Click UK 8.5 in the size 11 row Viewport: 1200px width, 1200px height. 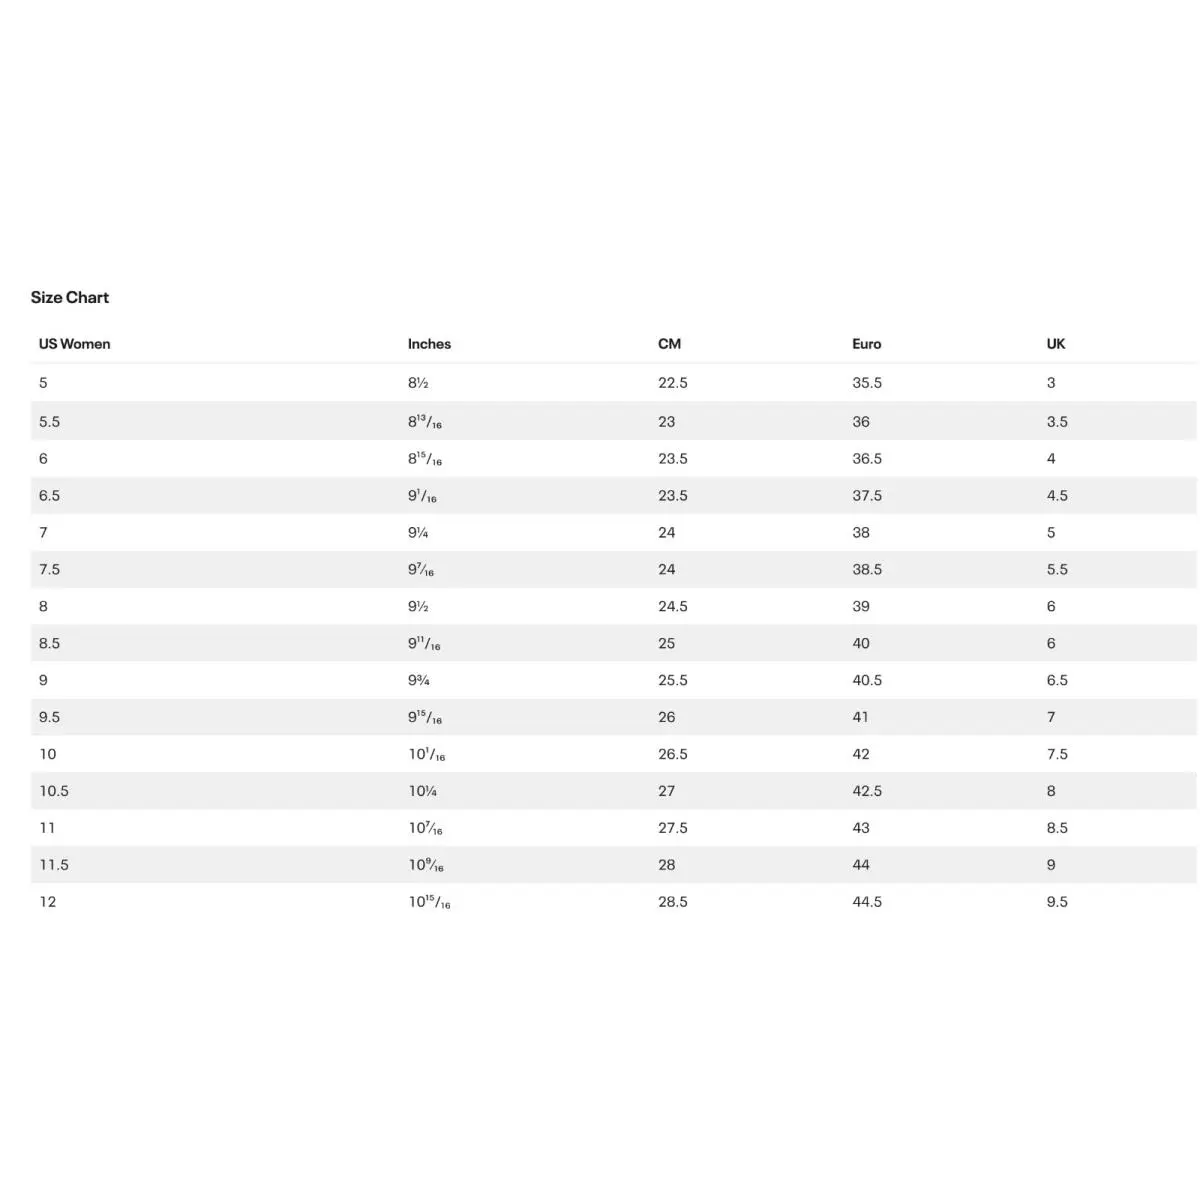point(1057,829)
